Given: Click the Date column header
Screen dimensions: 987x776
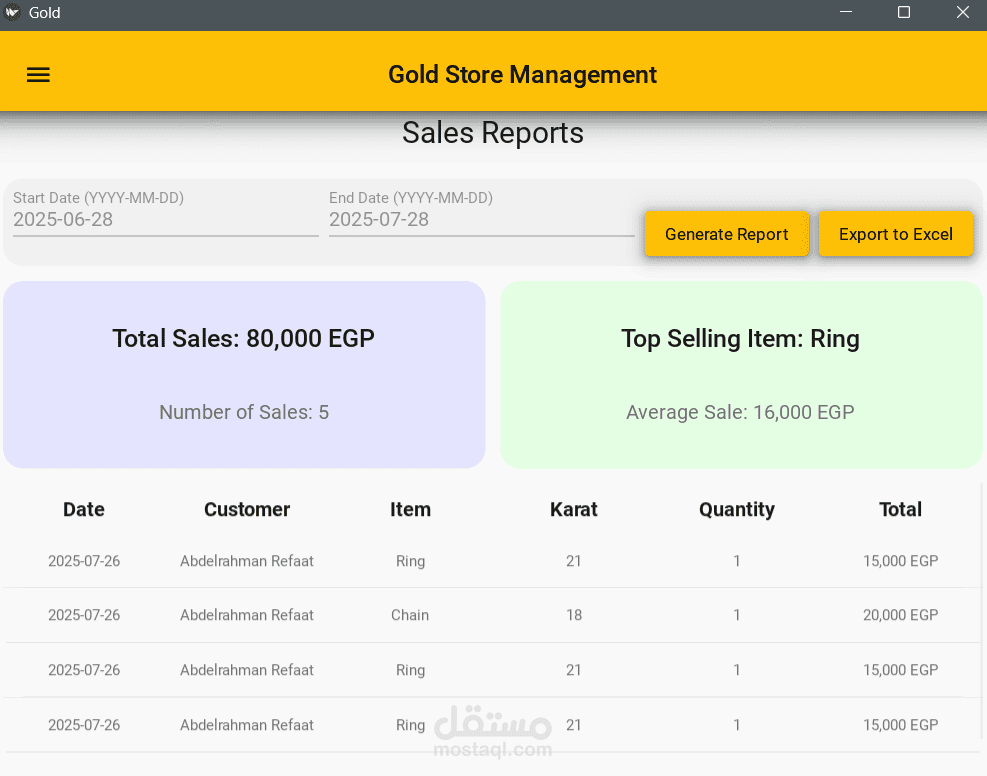Looking at the screenshot, I should (x=84, y=509).
